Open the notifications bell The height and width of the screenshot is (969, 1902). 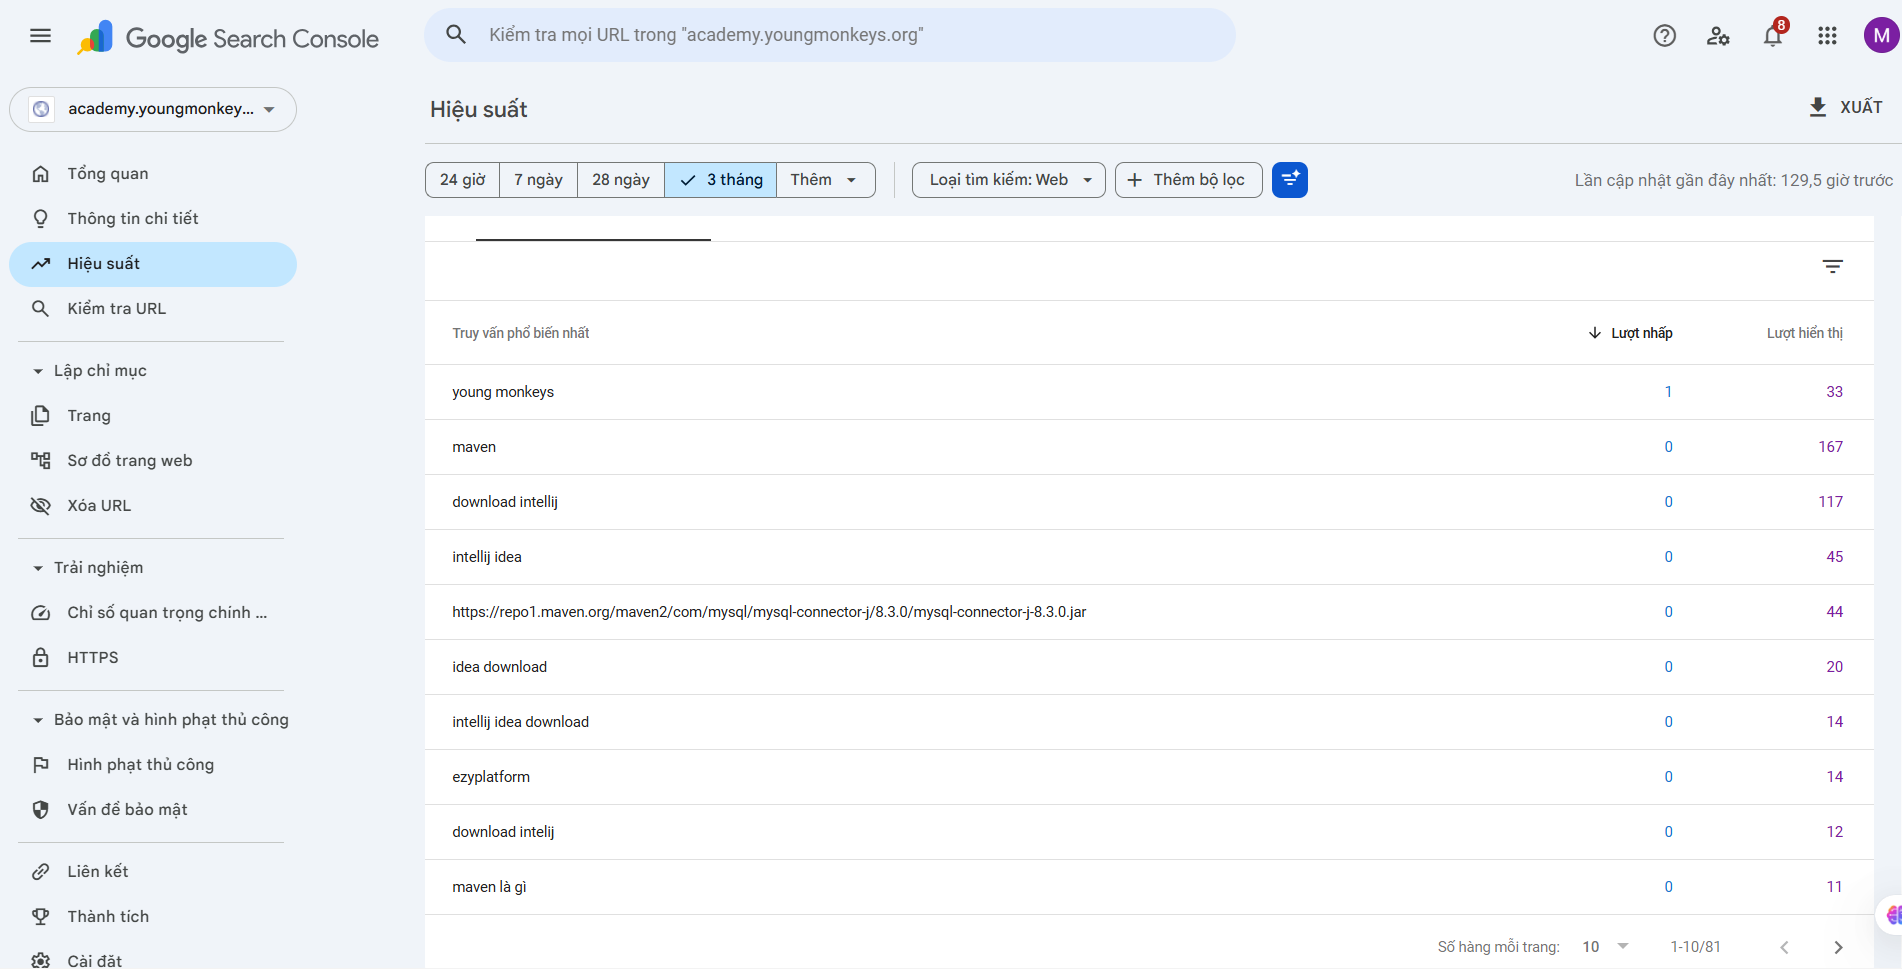(x=1772, y=36)
